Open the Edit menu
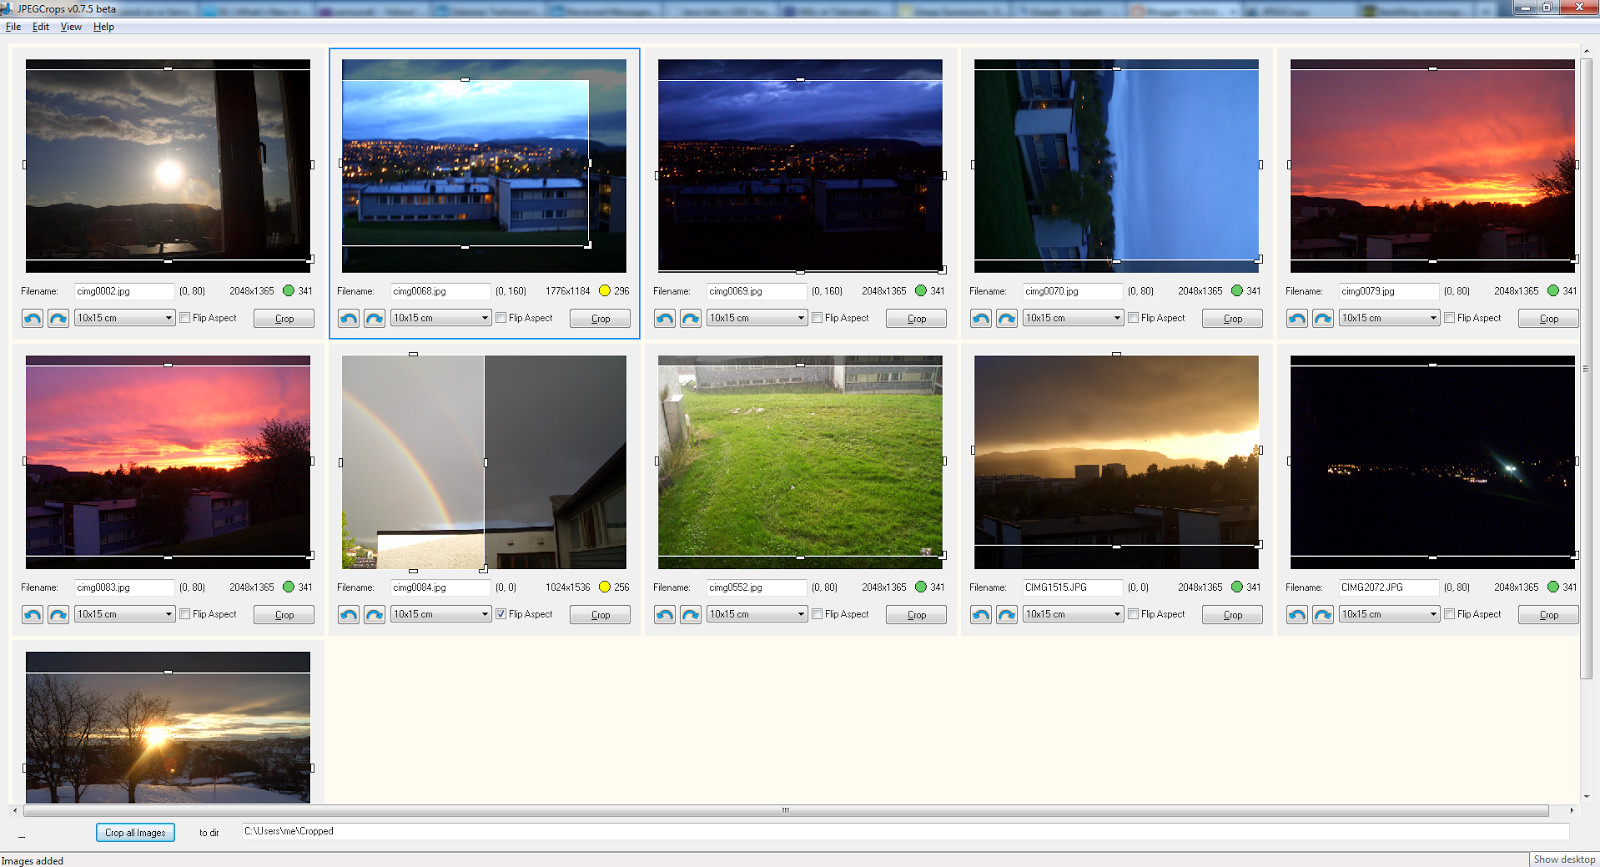 pyautogui.click(x=41, y=27)
